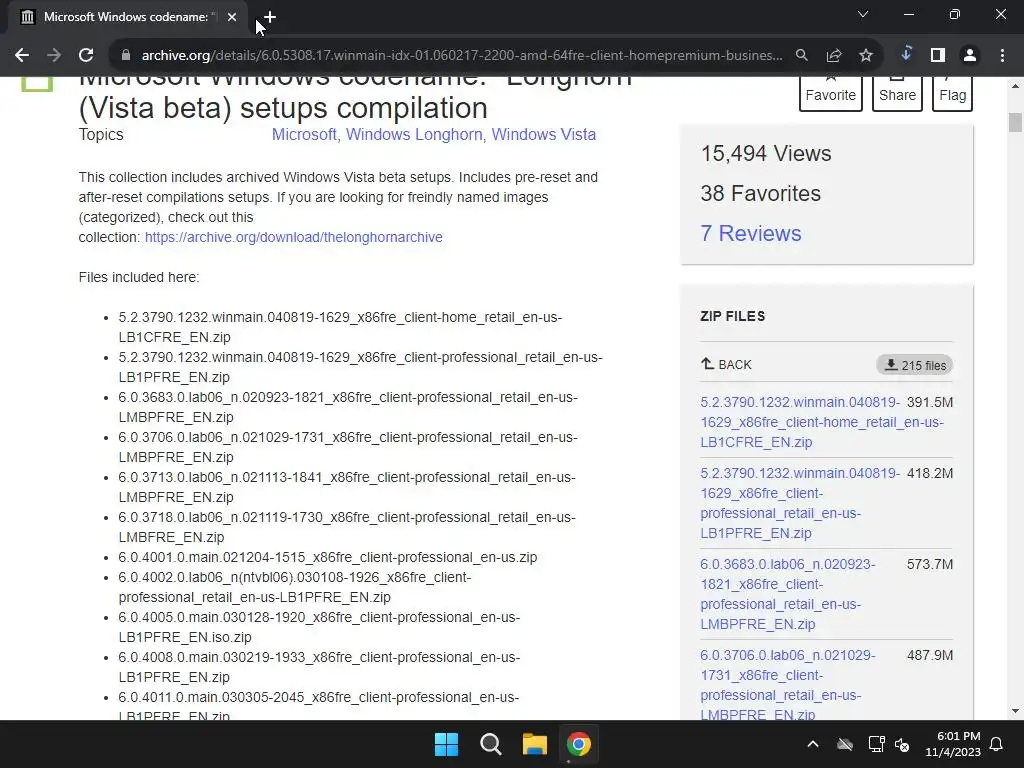Select list entry 6.0.4002.0.lab06_n(ntvbl06)
Screen dimensions: 1024x768
tap(295, 587)
